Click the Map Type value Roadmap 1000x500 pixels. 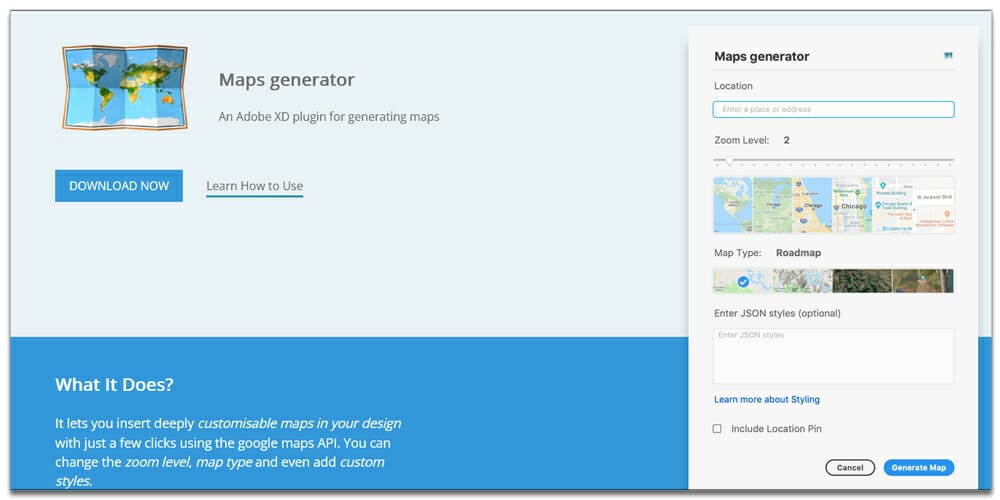coord(798,253)
